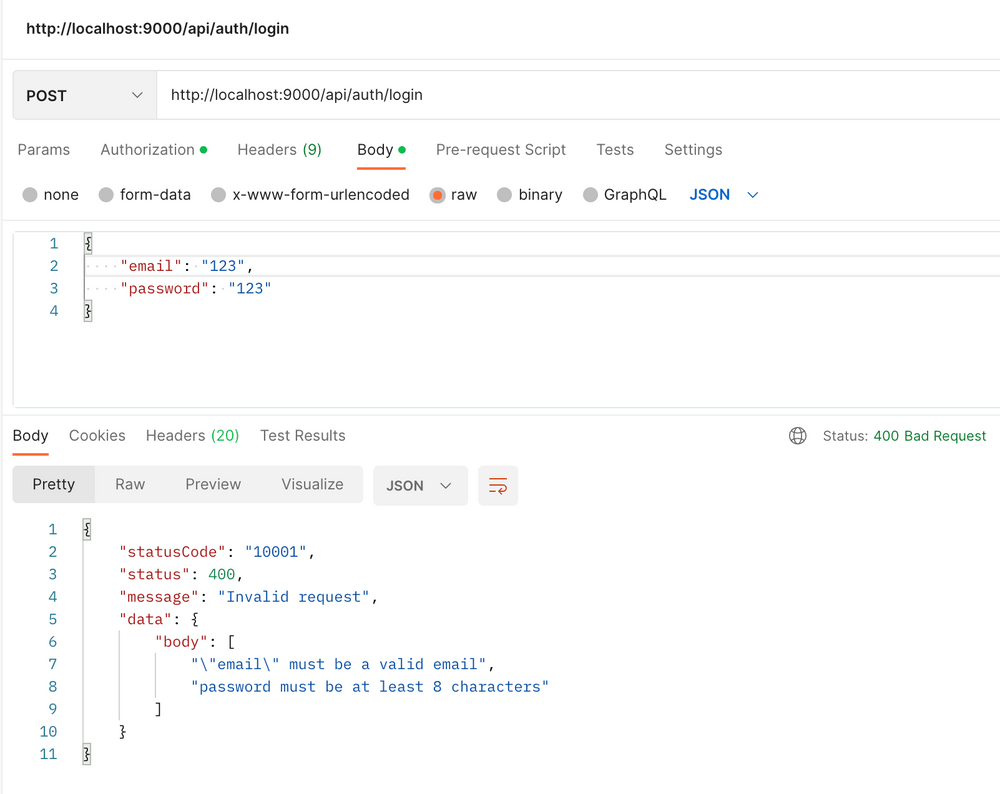Click the "status": 400 response line
This screenshot has width=1000, height=794.
(x=181, y=574)
